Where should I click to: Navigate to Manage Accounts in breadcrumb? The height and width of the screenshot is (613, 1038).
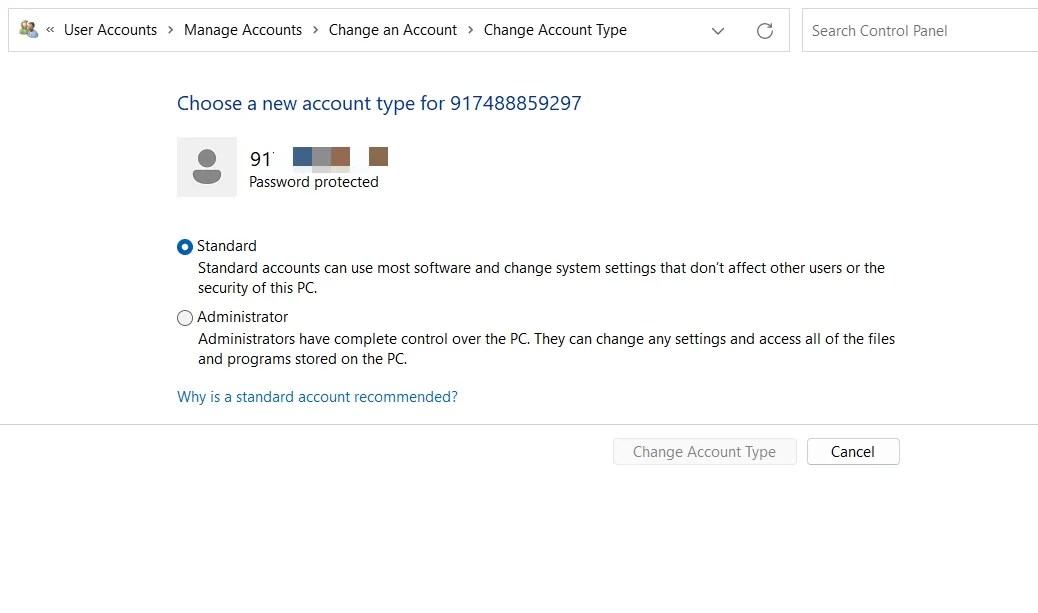click(243, 29)
